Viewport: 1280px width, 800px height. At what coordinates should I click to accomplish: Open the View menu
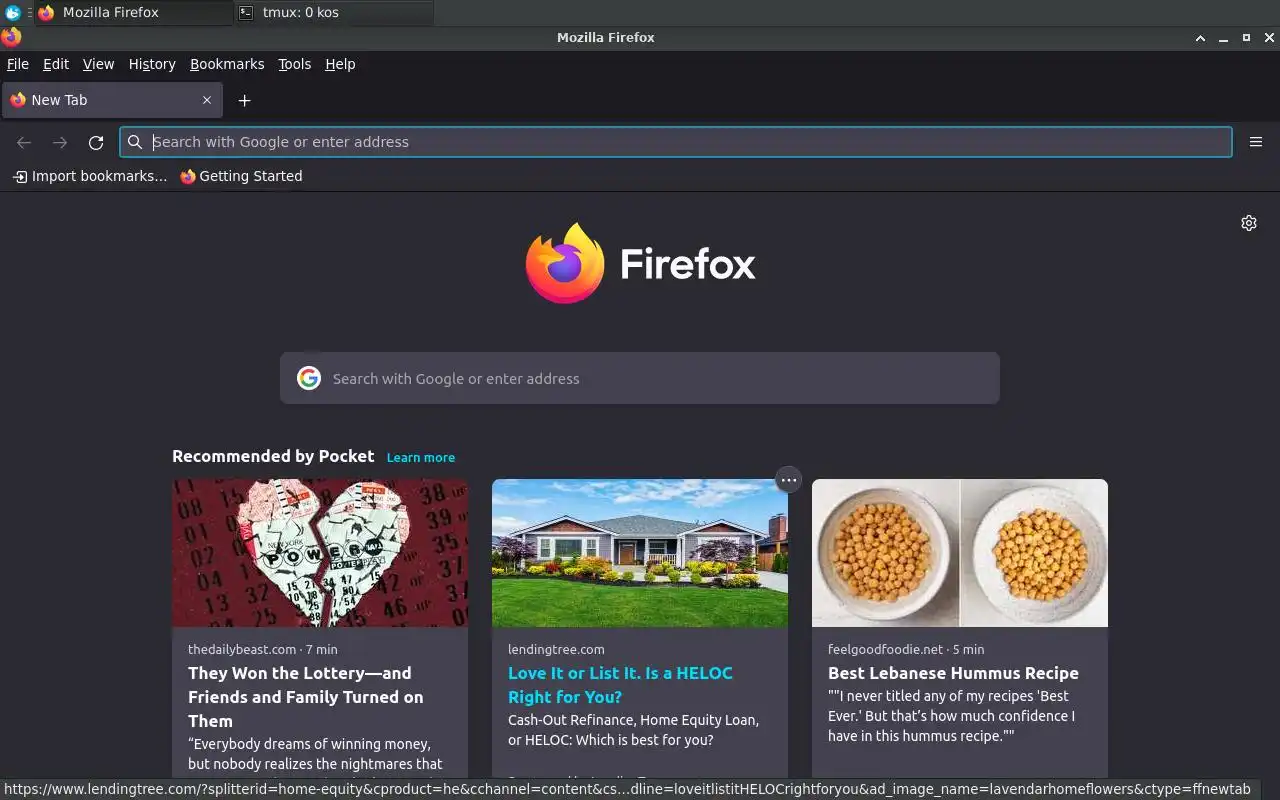click(98, 64)
